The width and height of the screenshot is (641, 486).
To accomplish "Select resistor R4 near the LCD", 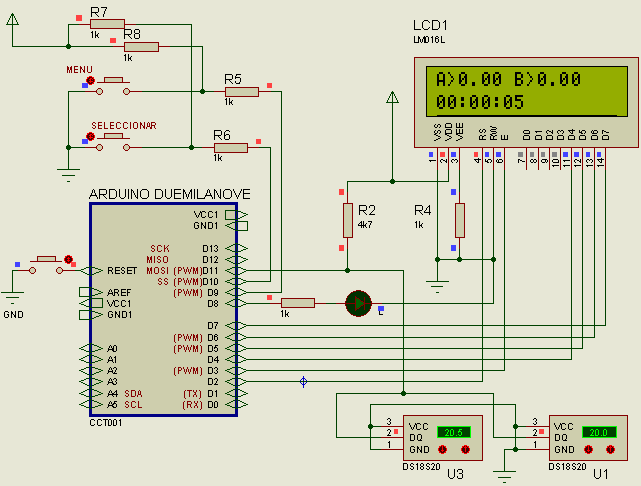I will (x=459, y=220).
